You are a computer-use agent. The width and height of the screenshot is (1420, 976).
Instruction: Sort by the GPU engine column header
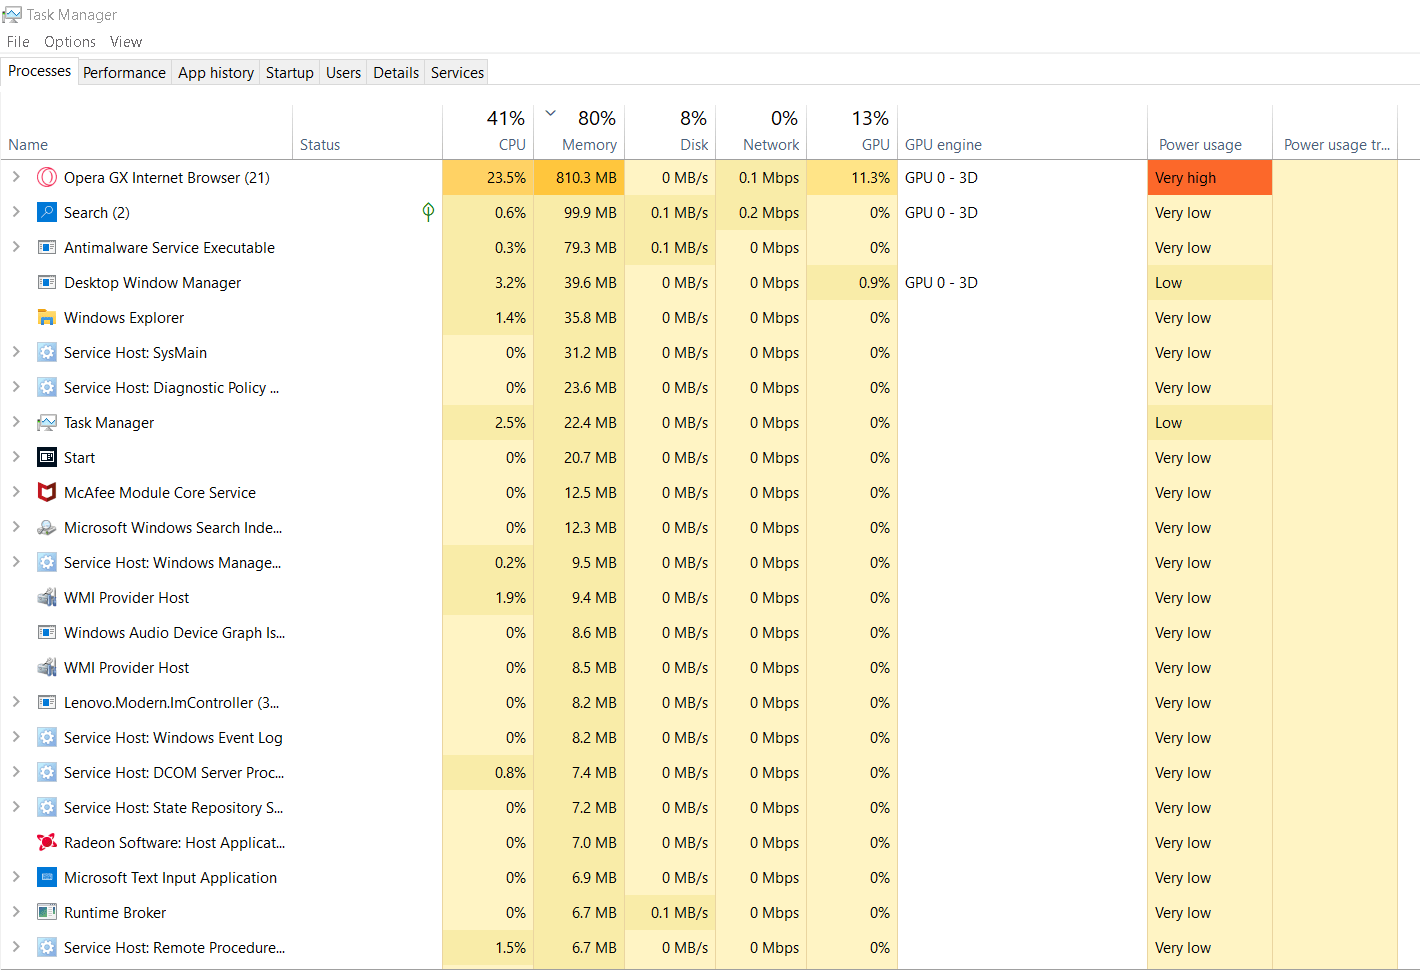1022,133
